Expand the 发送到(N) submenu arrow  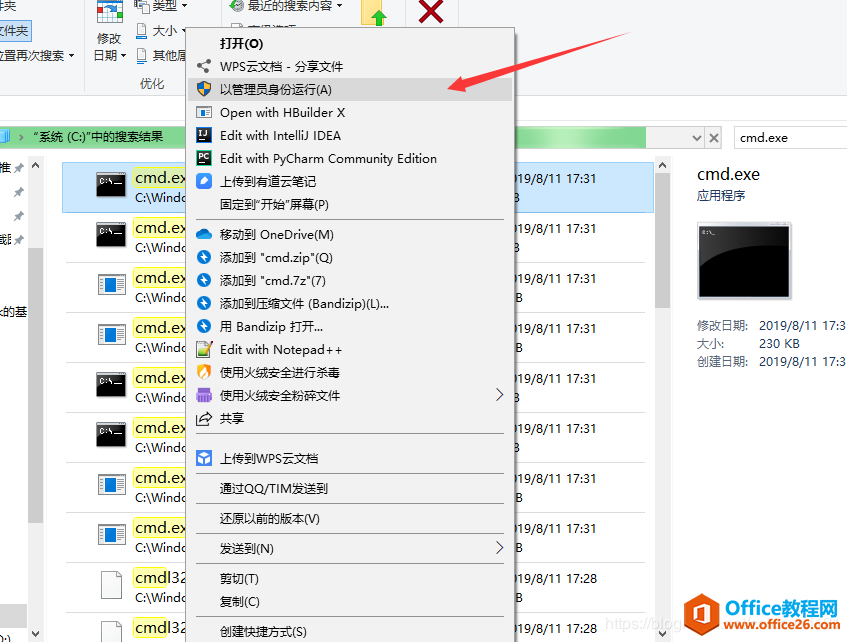(x=498, y=548)
